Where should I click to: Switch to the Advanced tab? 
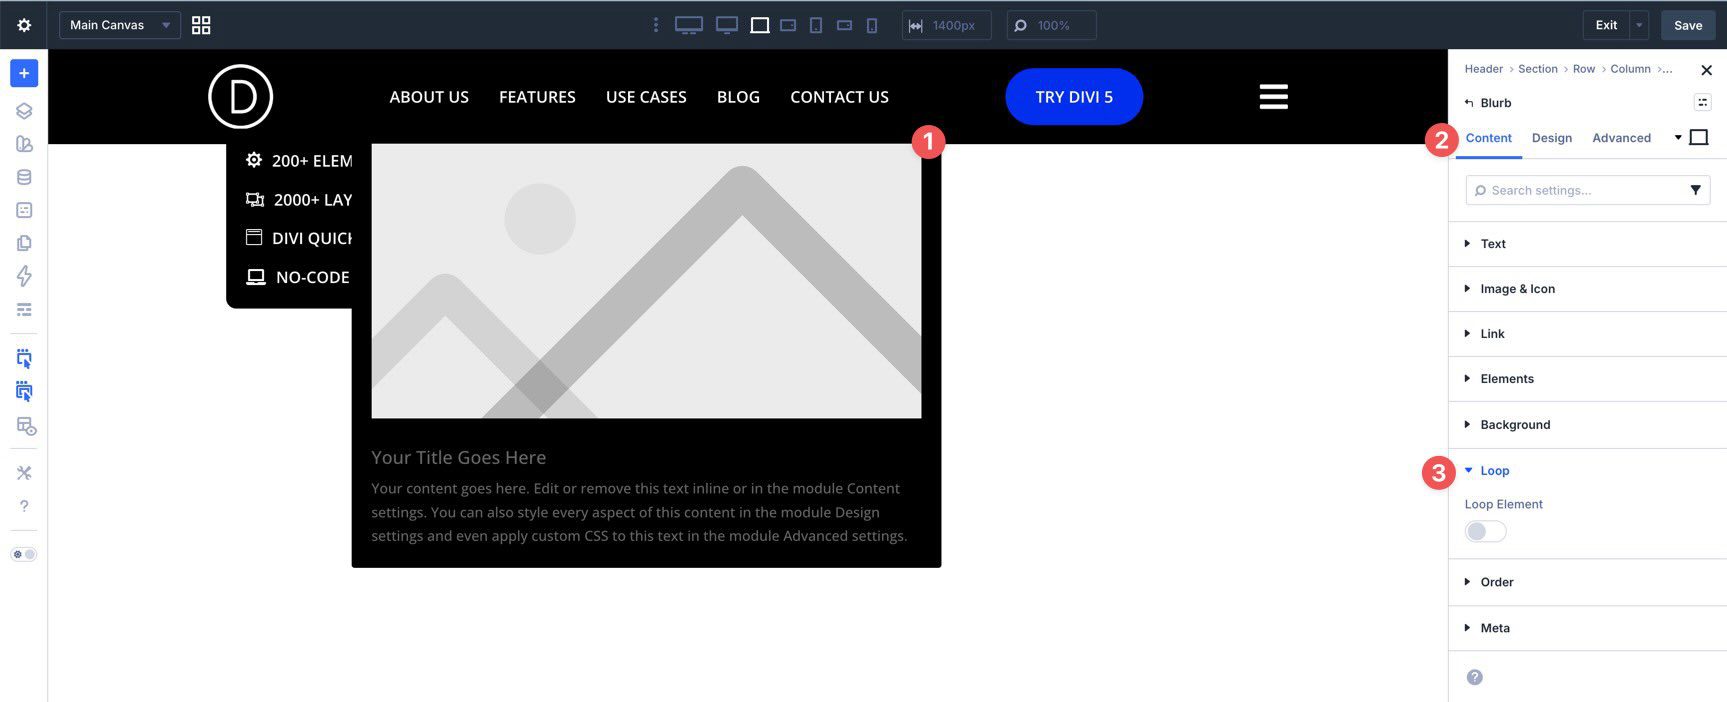[1621, 138]
